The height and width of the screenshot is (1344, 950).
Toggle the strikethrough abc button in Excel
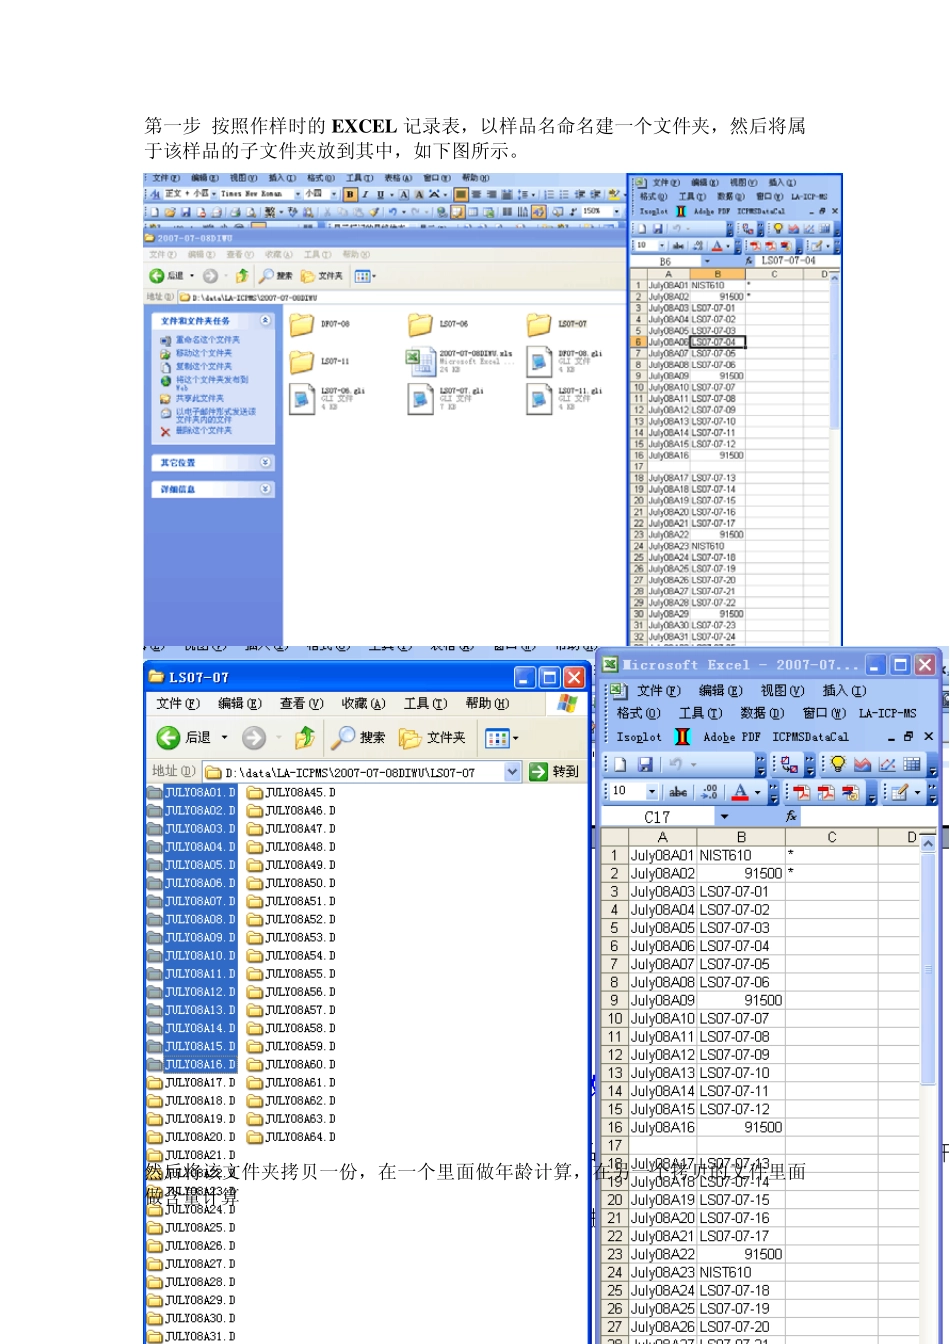click(678, 792)
